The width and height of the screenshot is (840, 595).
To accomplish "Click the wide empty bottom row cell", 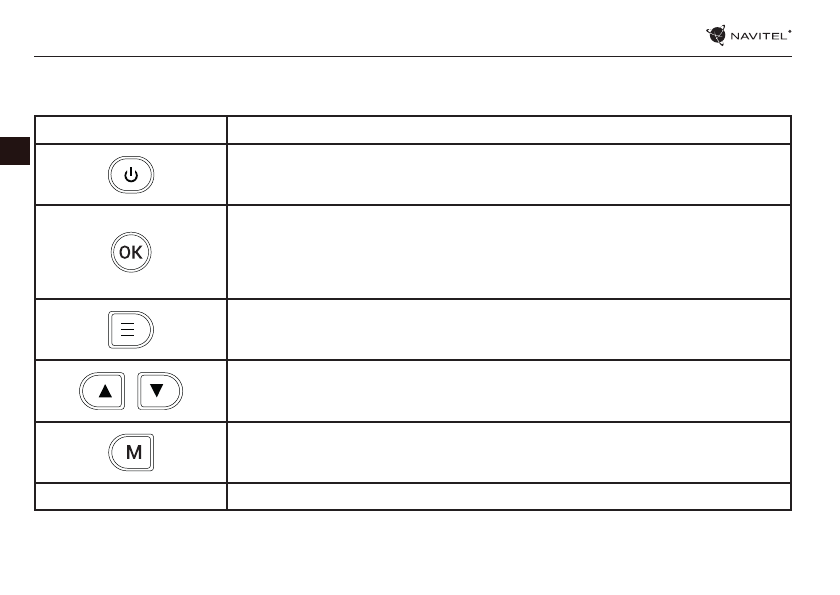I will pos(509,496).
